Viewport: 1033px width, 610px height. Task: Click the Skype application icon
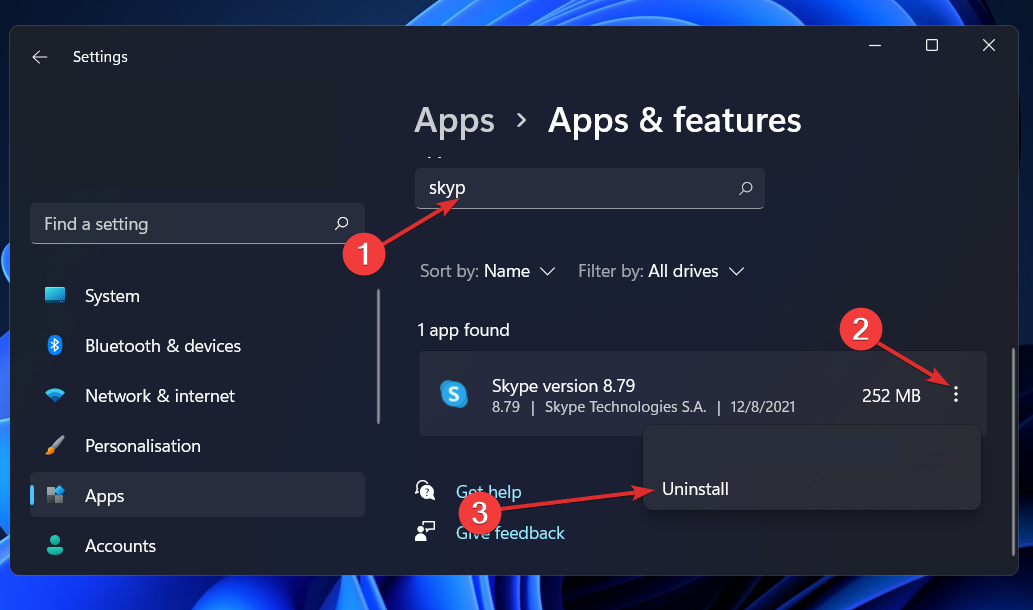coord(454,394)
